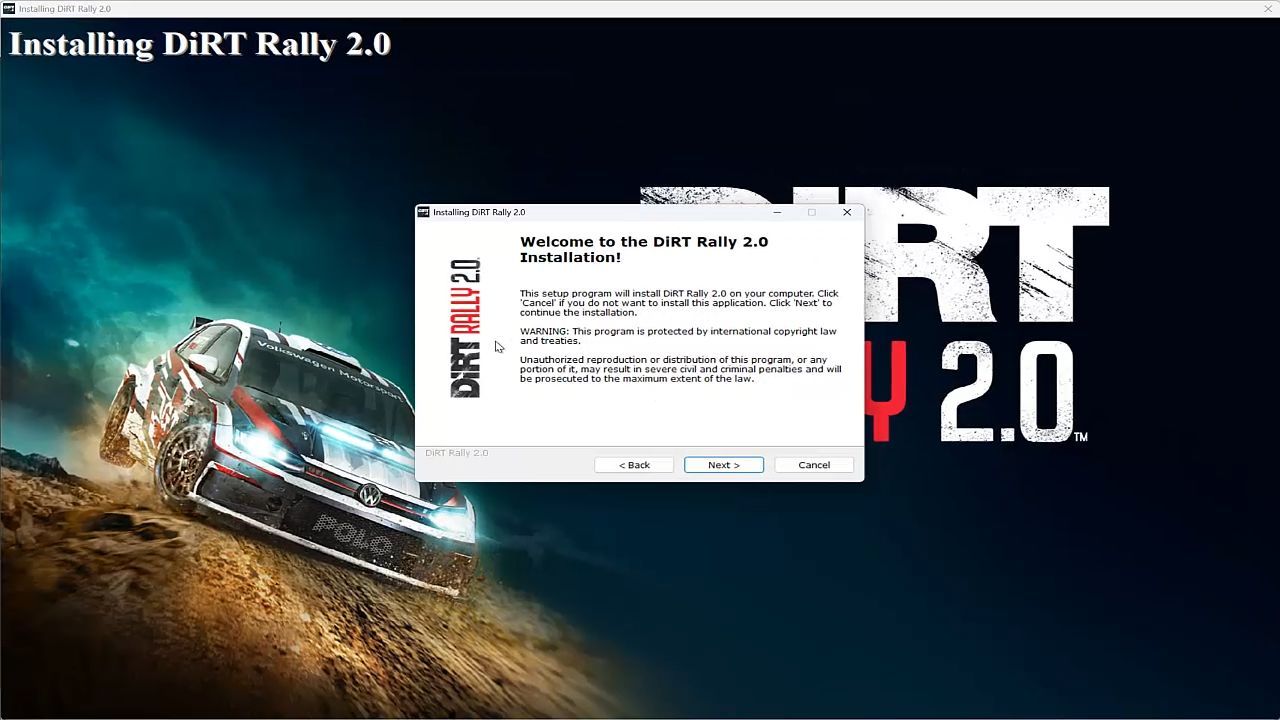The width and height of the screenshot is (1280, 720).
Task: Click the Next > button in the installer
Action: coord(724,465)
